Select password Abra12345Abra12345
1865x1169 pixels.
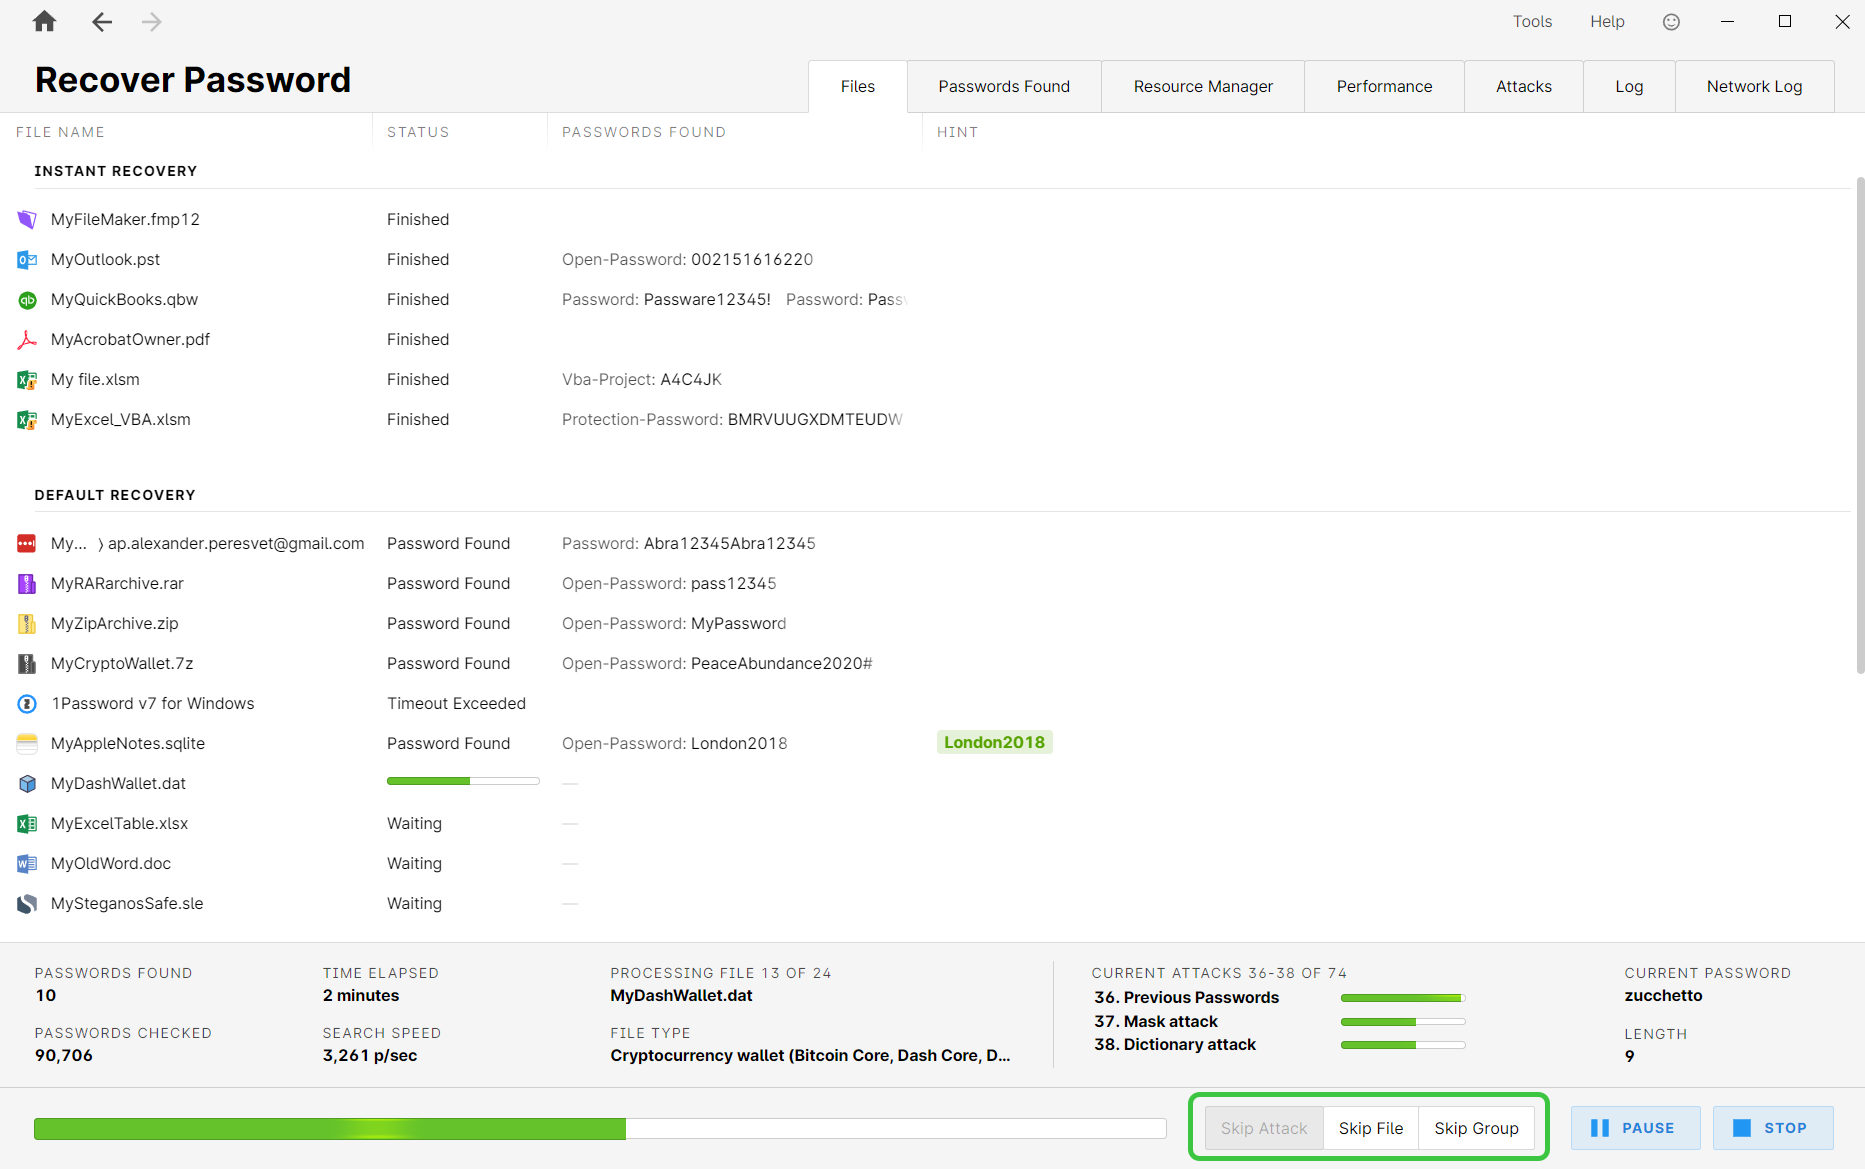730,543
